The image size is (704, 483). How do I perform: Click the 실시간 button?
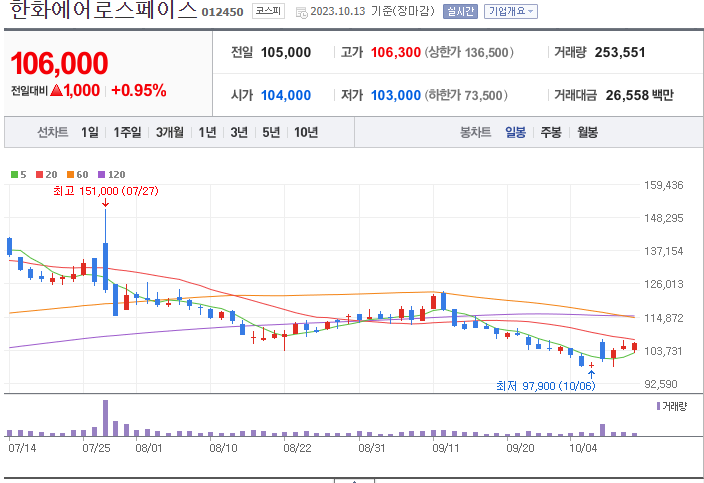pyautogui.click(x=460, y=11)
